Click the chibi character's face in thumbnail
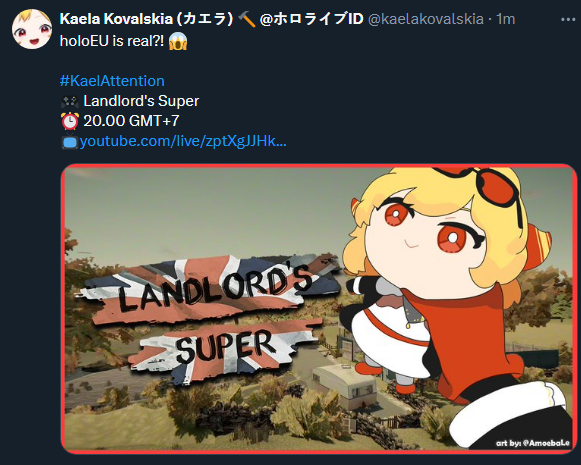Viewport: 581px width, 465px height. pyautogui.click(x=428, y=237)
